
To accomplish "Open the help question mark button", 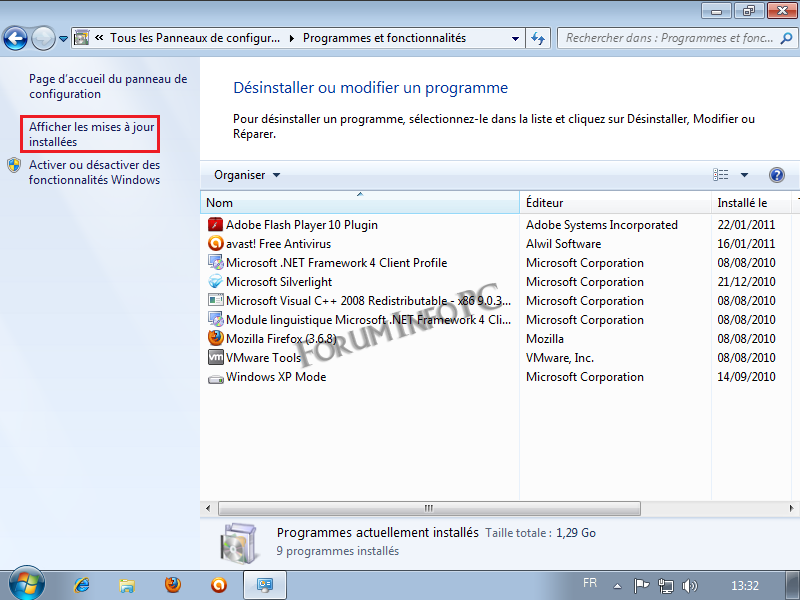I will coord(777,175).
